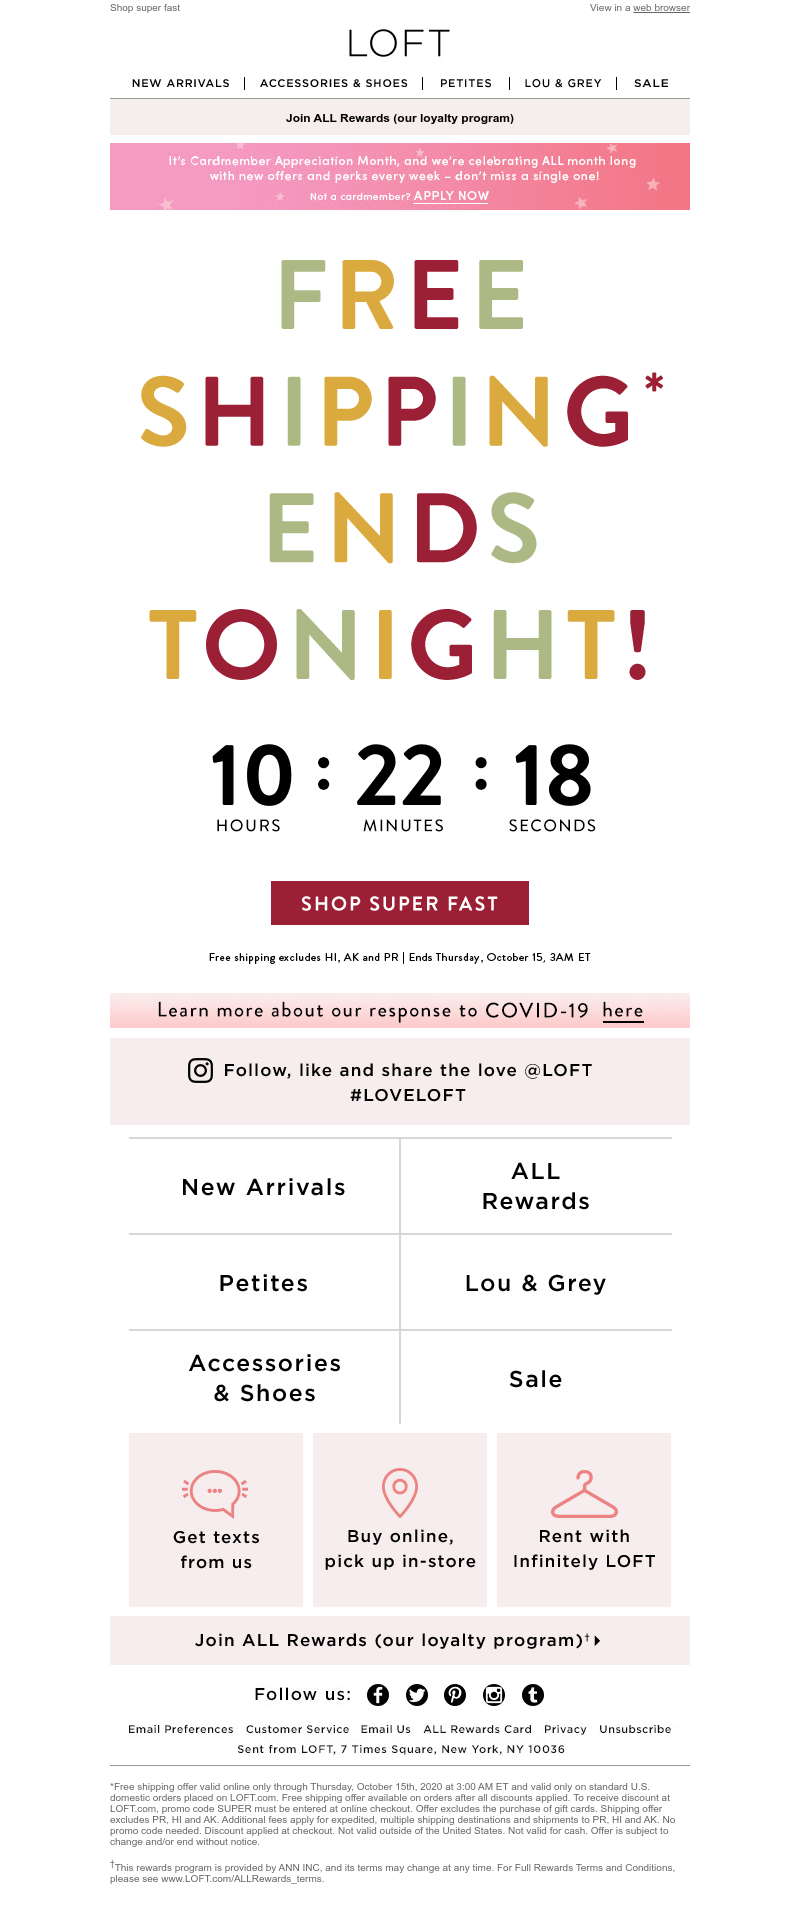800x1914 pixels.
Task: Click the speech bubble texts icon
Action: click(215, 1492)
